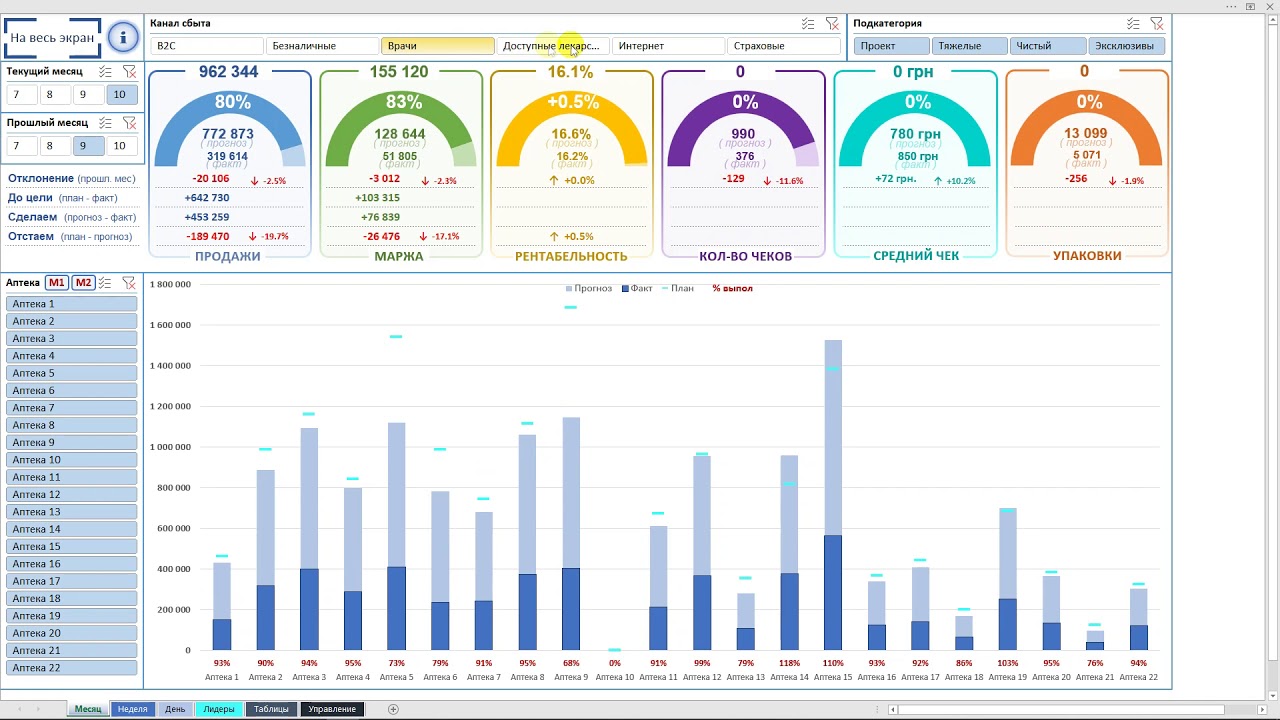Select Интернет sales channel

[x=667, y=46]
